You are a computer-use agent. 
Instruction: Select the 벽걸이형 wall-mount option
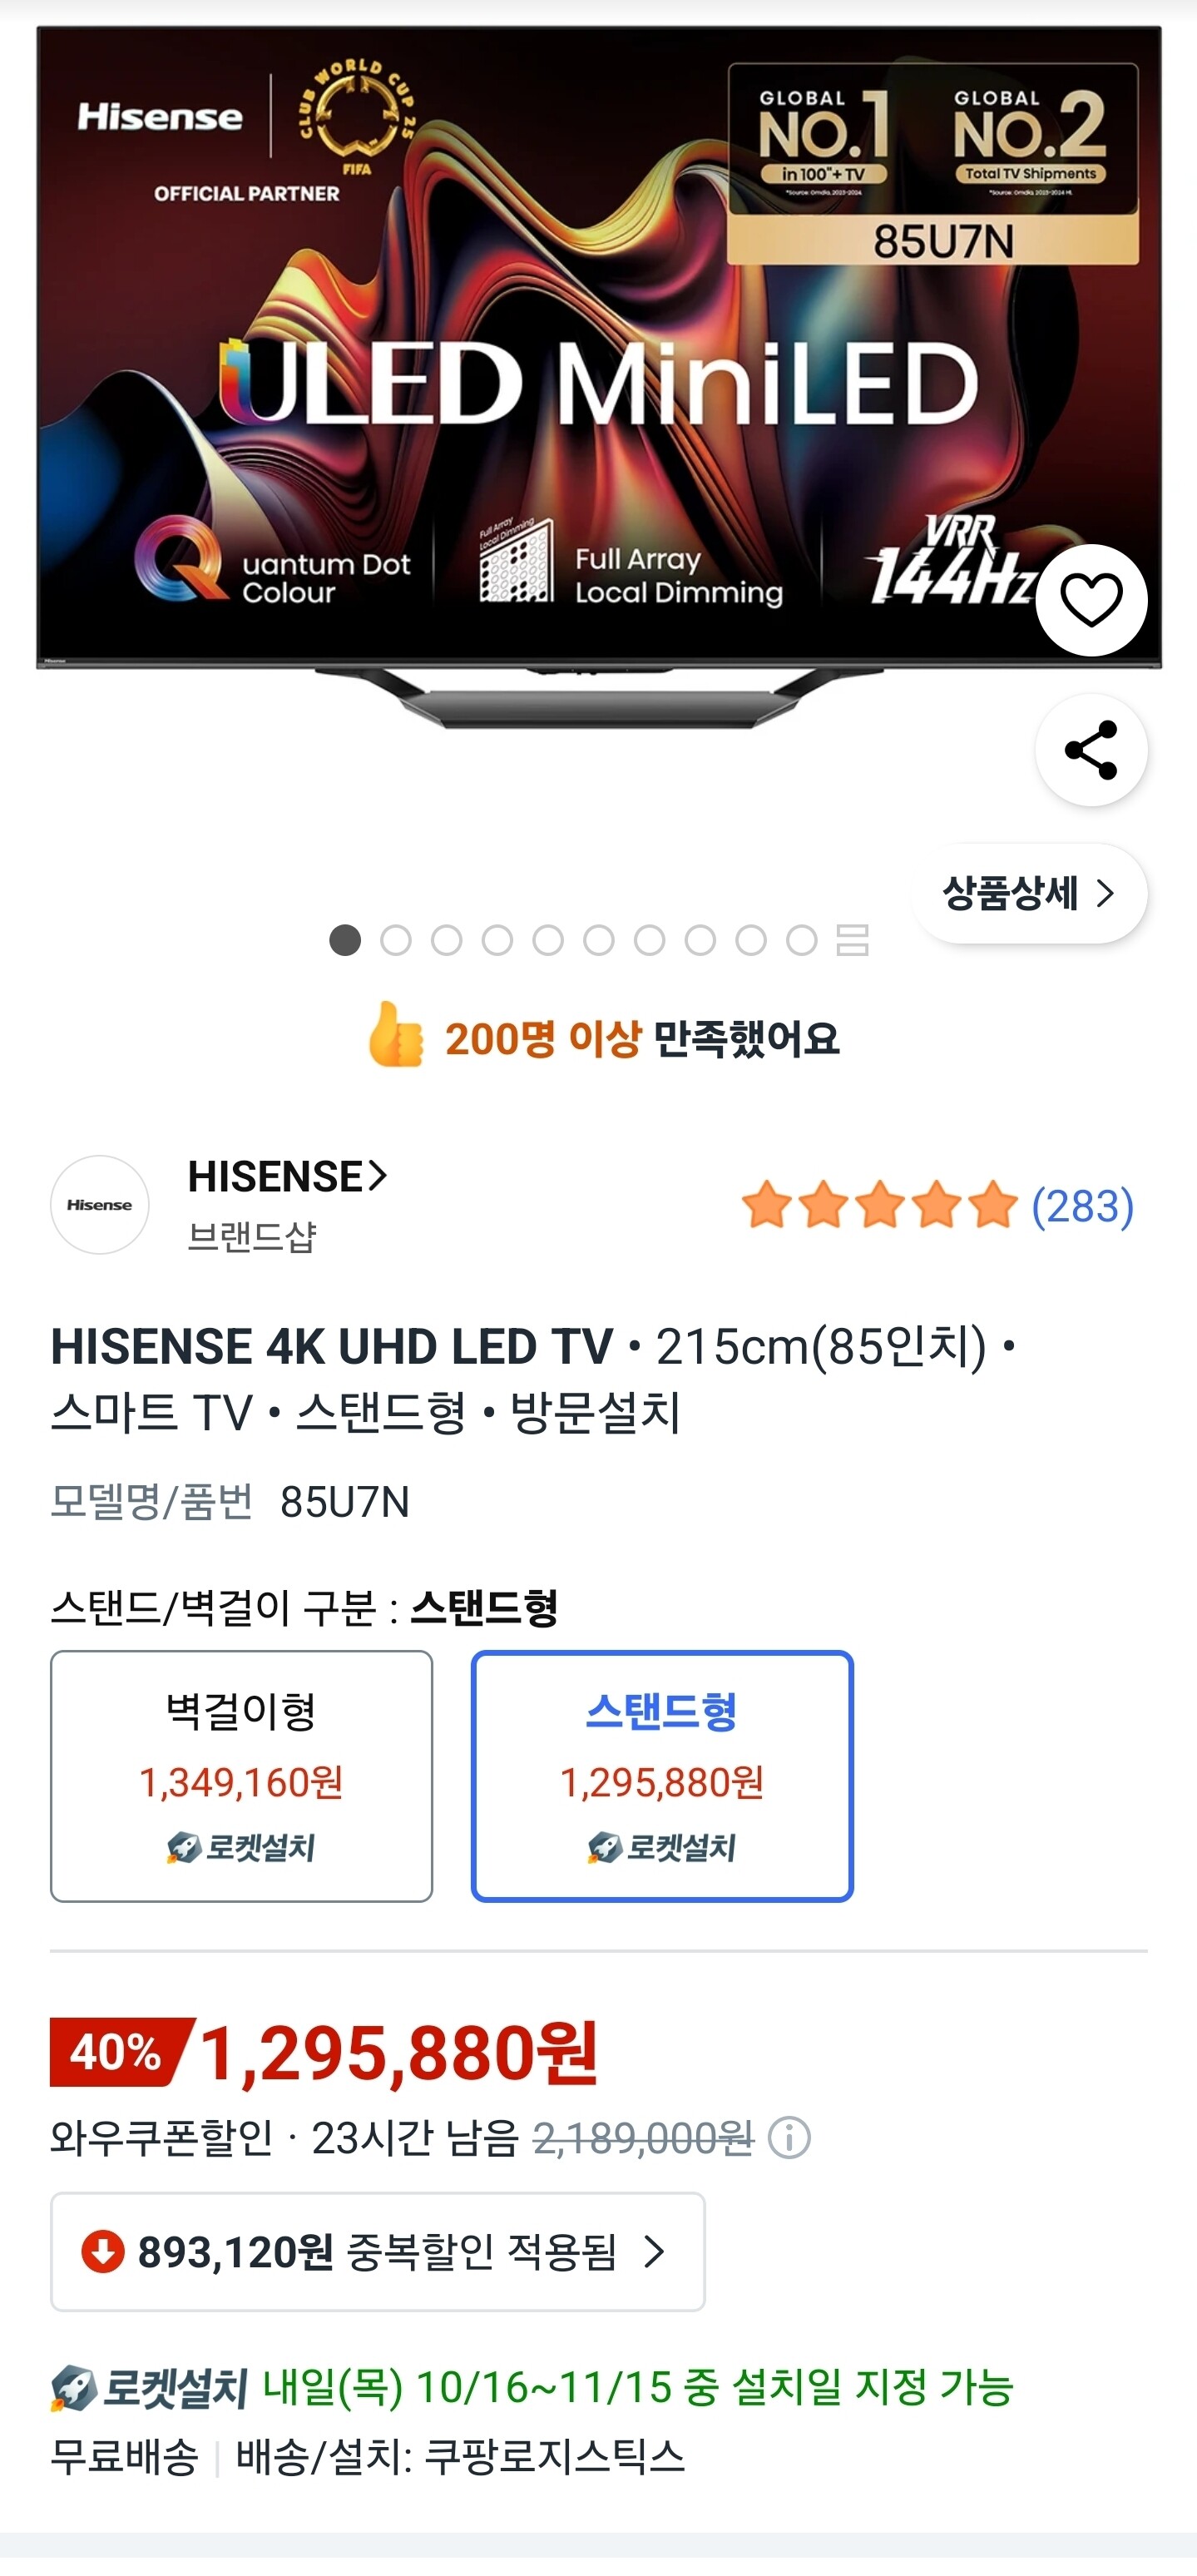[x=241, y=1776]
